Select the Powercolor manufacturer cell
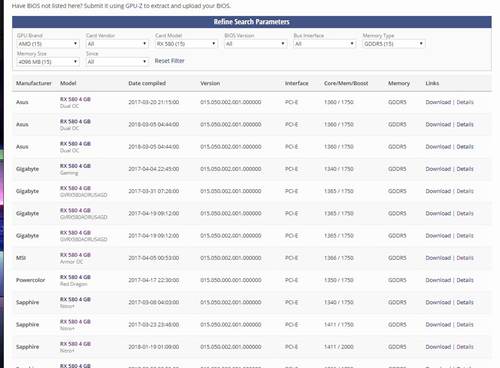 tap(30, 280)
